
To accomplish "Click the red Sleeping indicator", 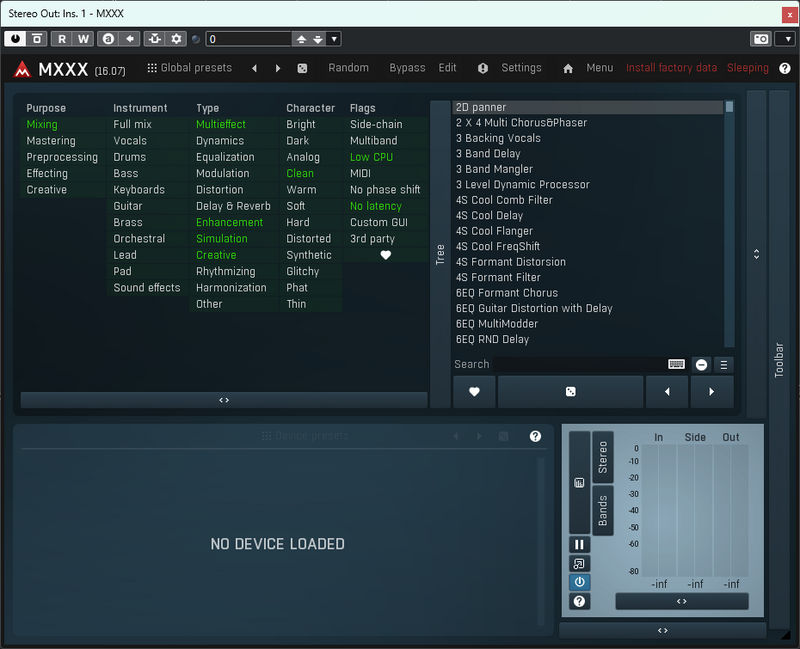I will (x=747, y=68).
